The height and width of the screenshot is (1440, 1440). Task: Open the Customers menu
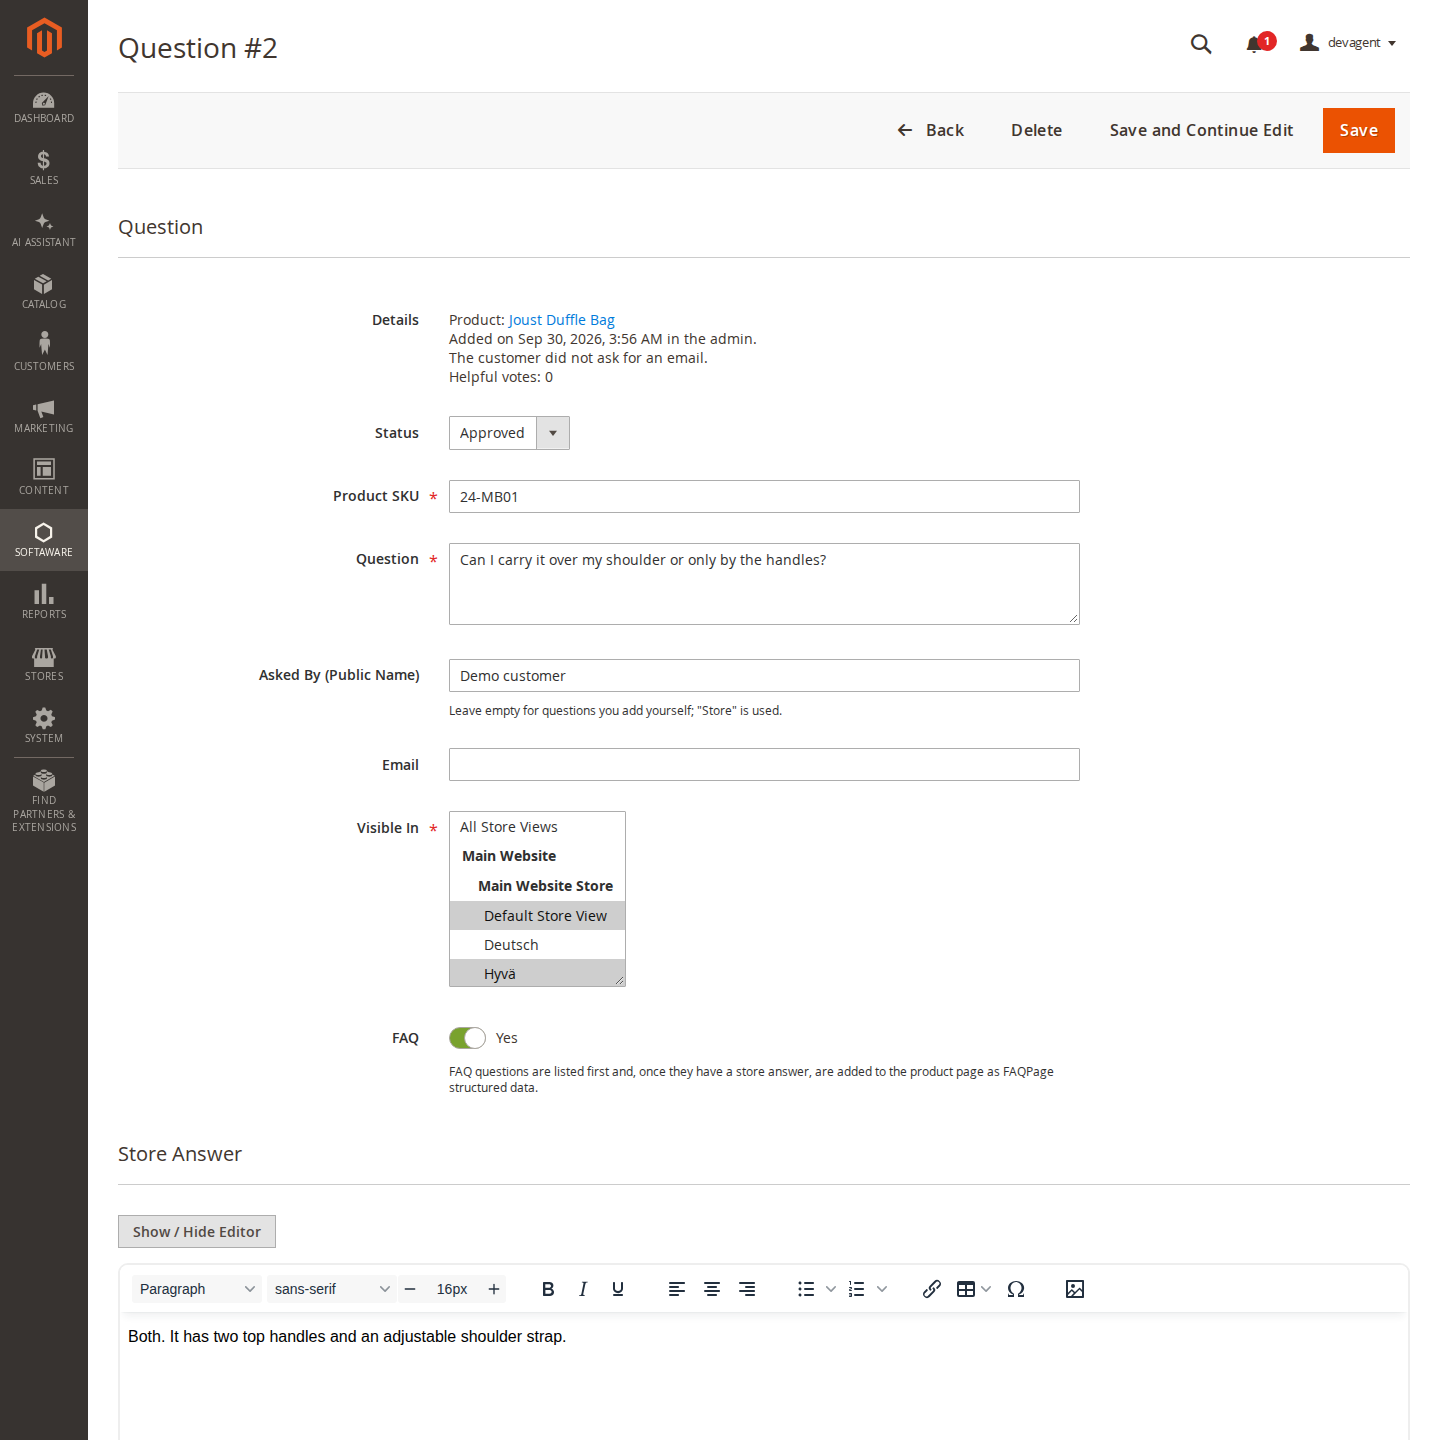click(x=44, y=355)
